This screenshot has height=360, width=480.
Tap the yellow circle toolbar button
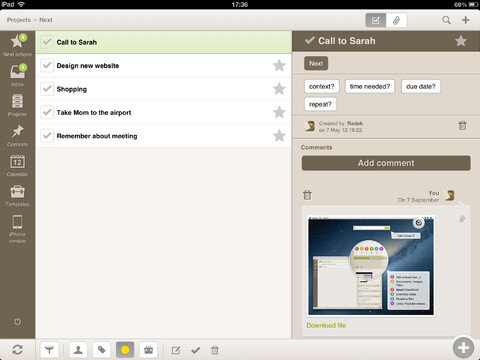[125, 350]
